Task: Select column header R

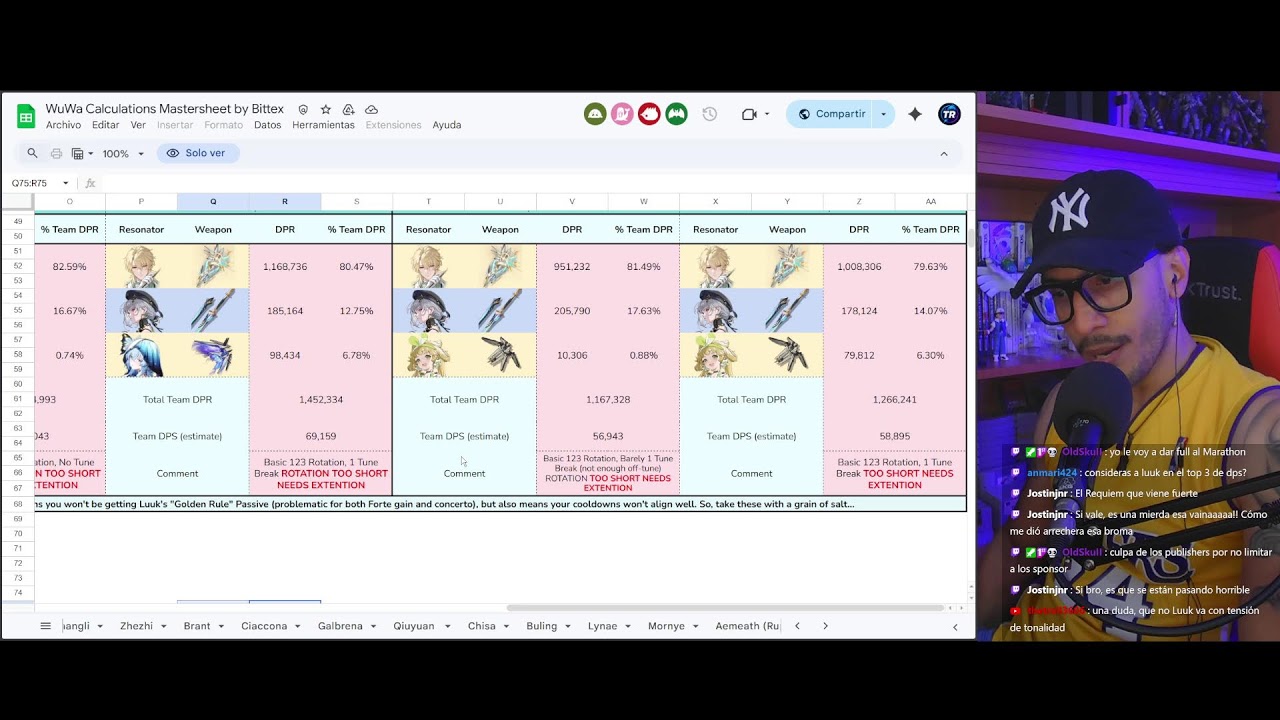Action: tap(284, 201)
